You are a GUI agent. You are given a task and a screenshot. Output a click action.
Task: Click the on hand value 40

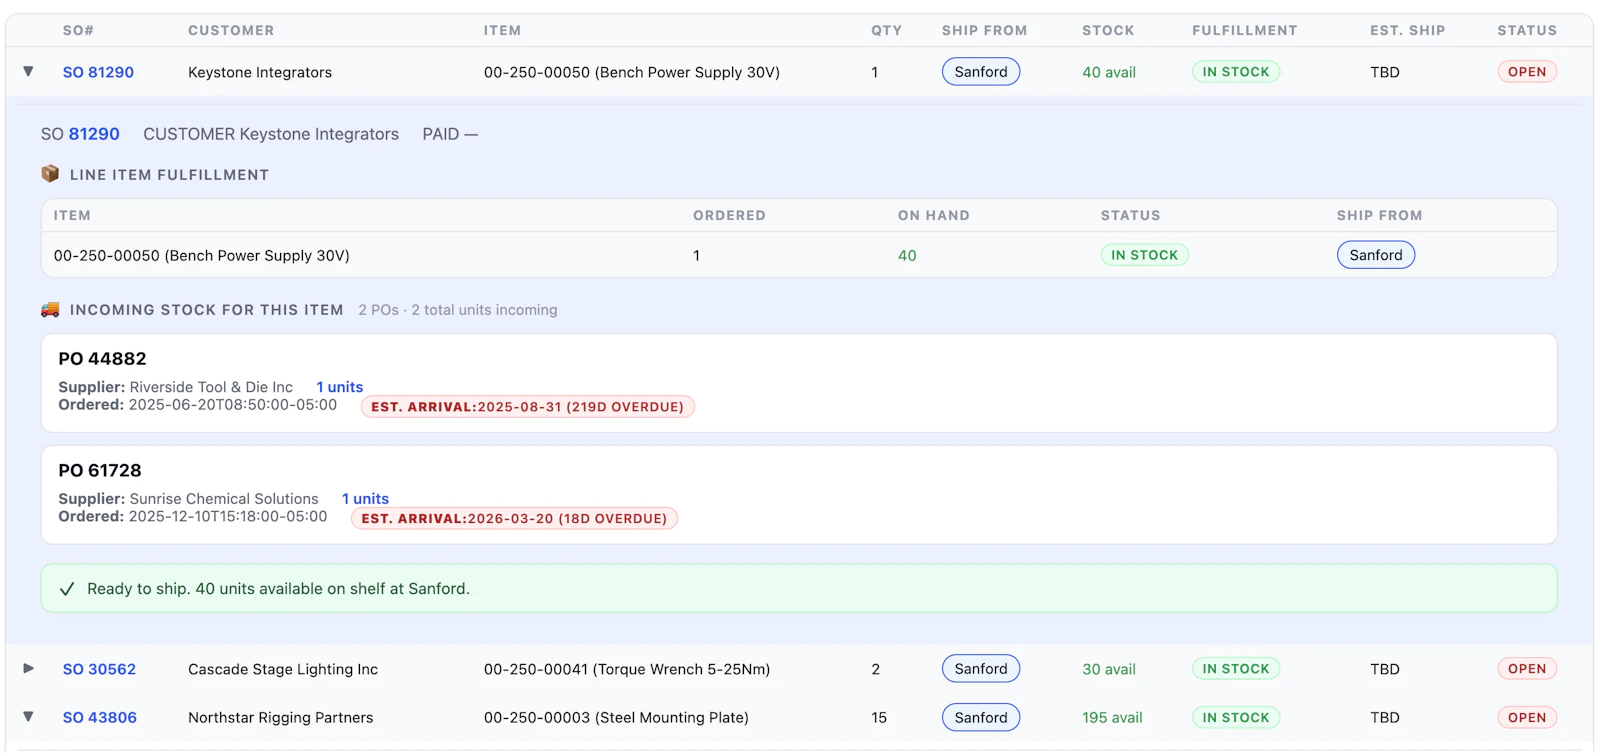907,255
